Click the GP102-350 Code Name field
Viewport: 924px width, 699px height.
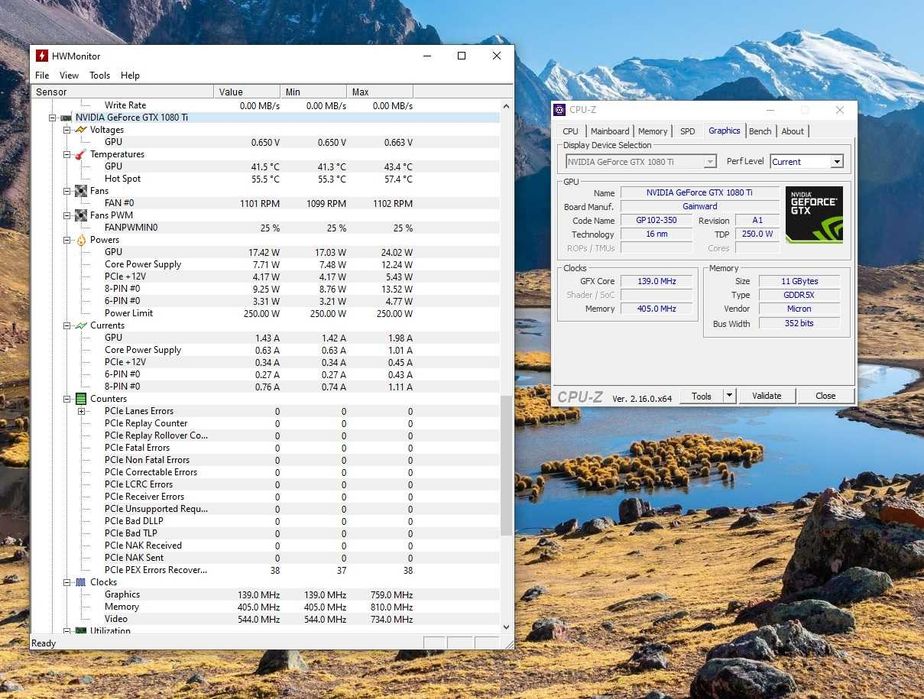click(656, 220)
